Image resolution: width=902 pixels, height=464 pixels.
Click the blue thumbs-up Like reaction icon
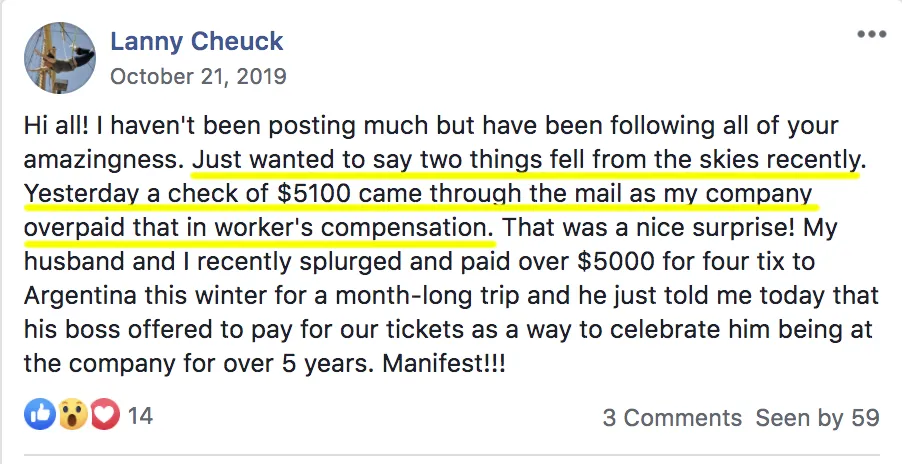[40, 415]
